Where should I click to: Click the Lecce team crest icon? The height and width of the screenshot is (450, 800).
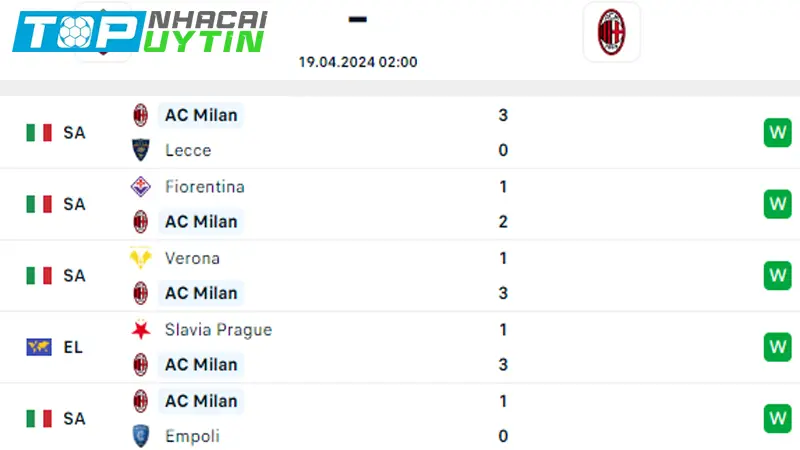(140, 150)
